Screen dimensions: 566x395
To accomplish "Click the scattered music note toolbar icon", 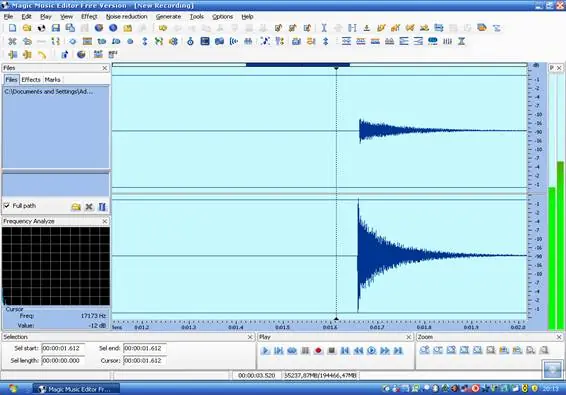I will [265, 42].
